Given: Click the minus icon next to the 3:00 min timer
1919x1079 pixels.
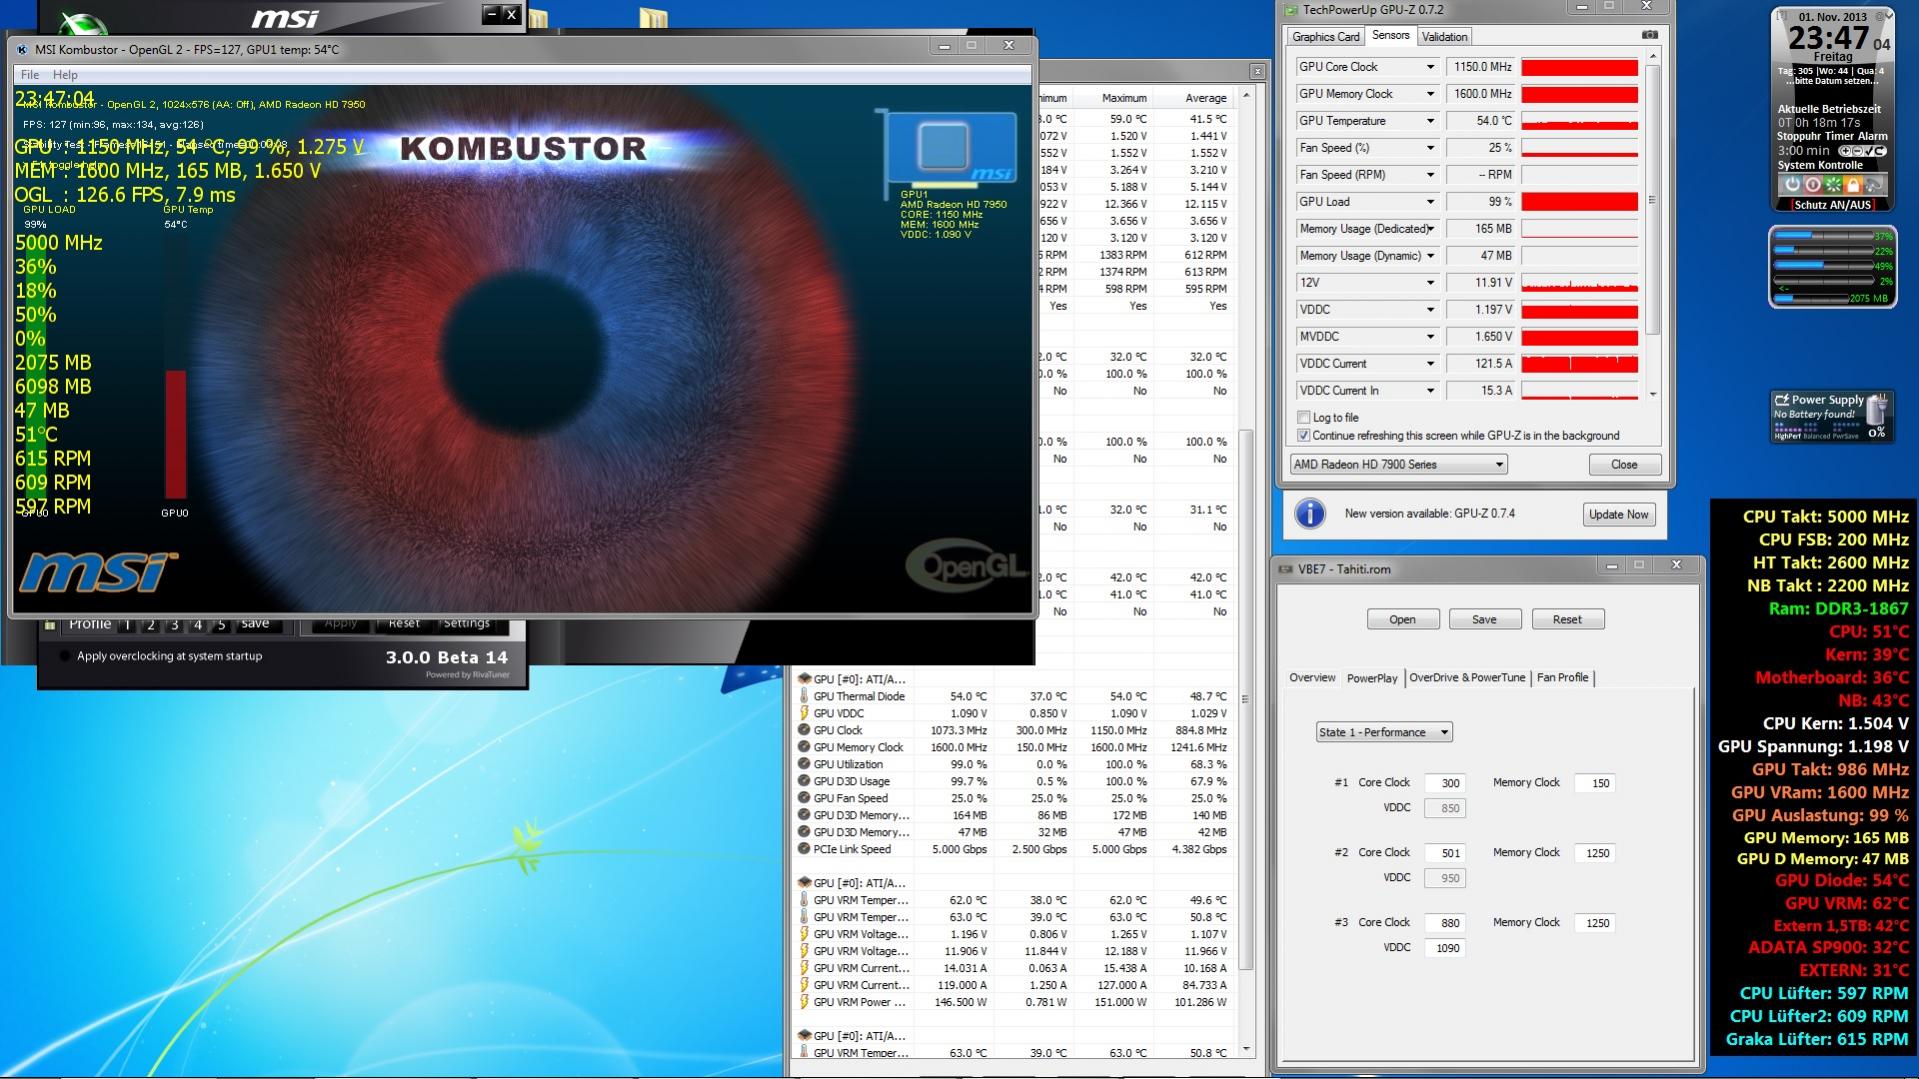Looking at the screenshot, I should 1859,151.
